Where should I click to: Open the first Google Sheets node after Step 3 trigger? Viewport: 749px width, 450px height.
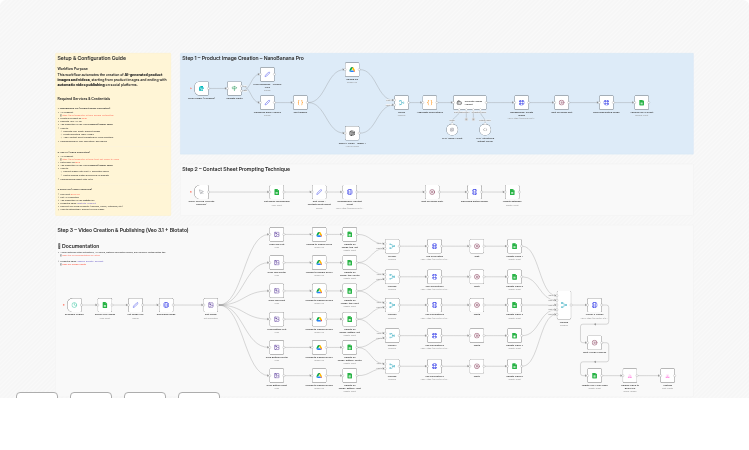[104, 304]
